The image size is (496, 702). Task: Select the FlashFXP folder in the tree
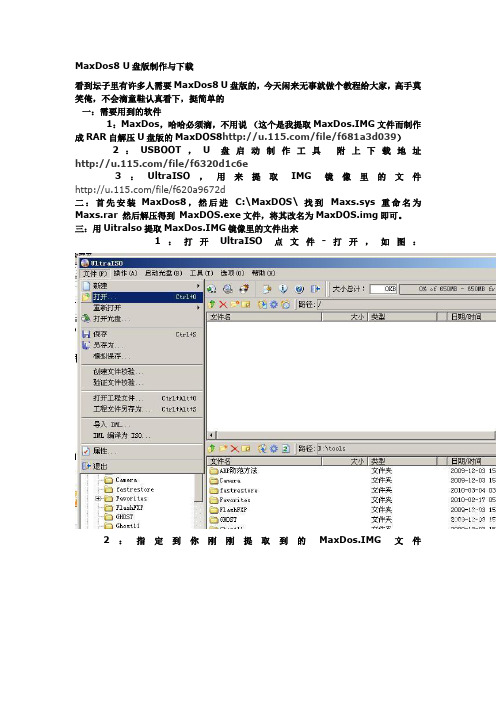point(124,508)
